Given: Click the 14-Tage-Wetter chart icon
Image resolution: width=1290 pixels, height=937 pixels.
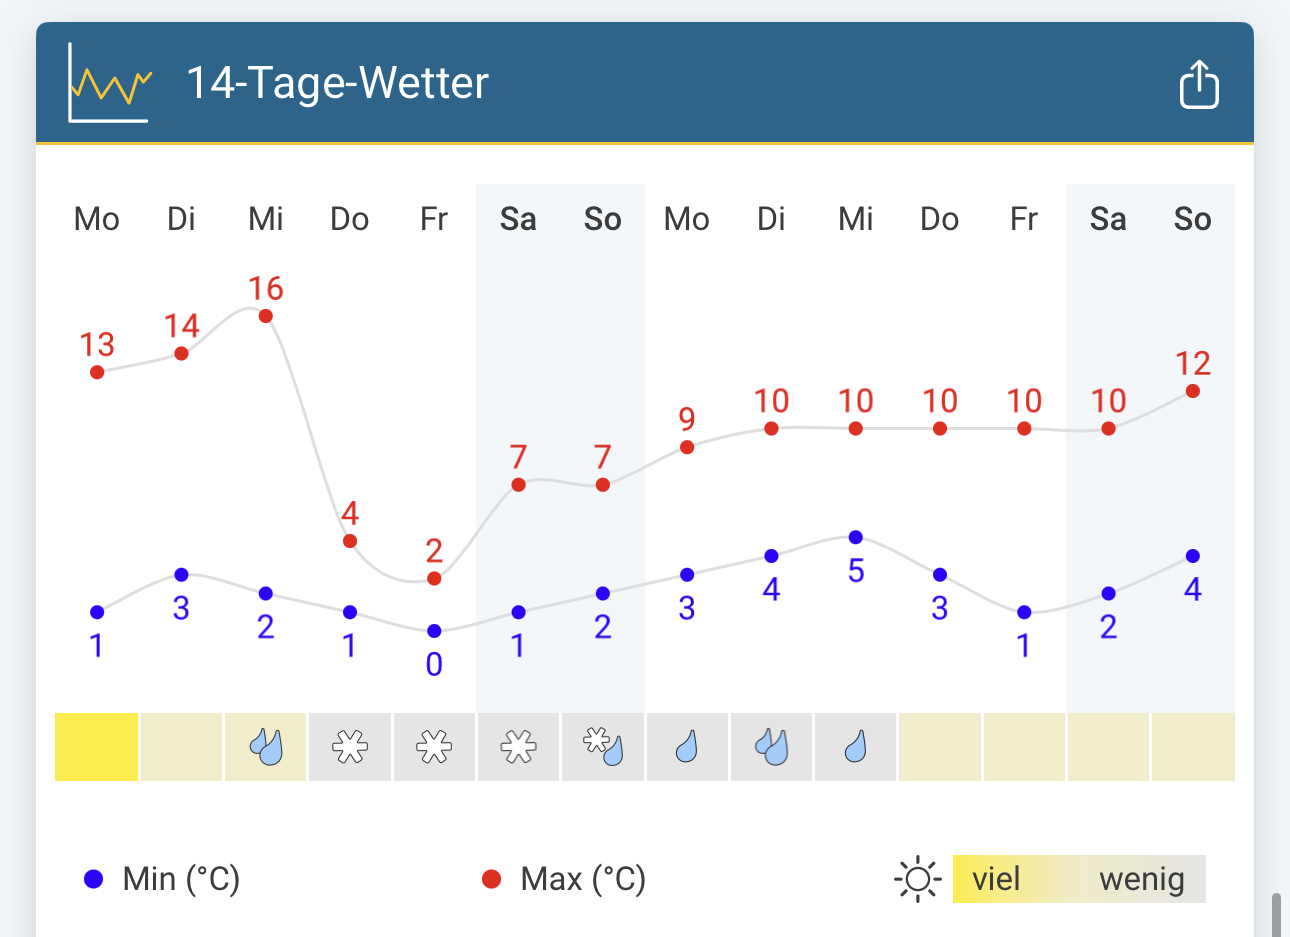Looking at the screenshot, I should click(110, 83).
